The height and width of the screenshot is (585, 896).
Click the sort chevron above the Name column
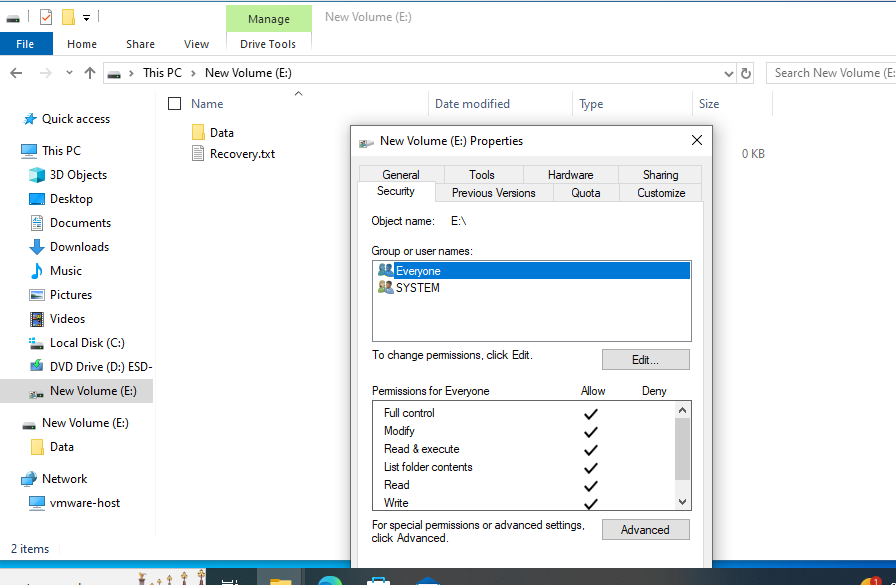[298, 93]
